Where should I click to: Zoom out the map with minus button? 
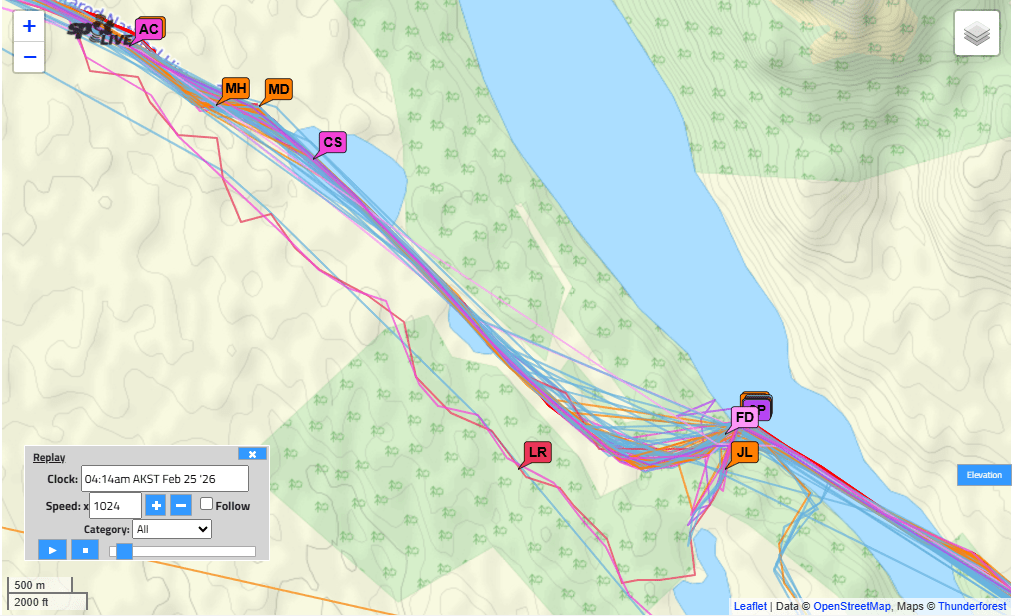pyautogui.click(x=29, y=57)
